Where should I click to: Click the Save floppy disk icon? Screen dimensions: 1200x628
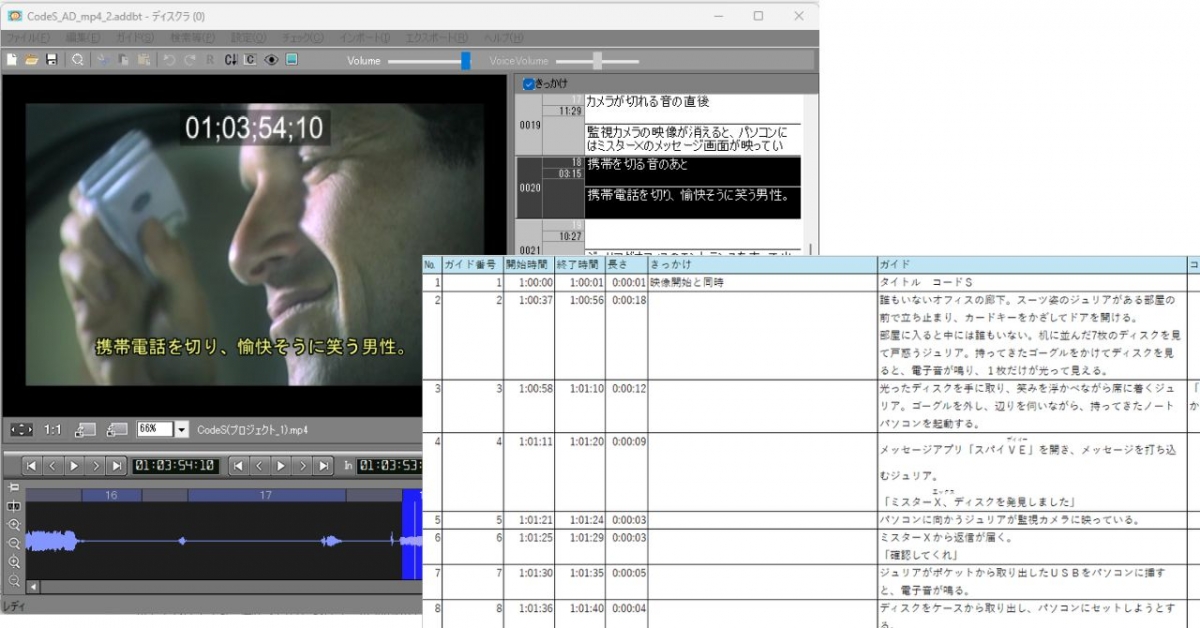(51, 60)
